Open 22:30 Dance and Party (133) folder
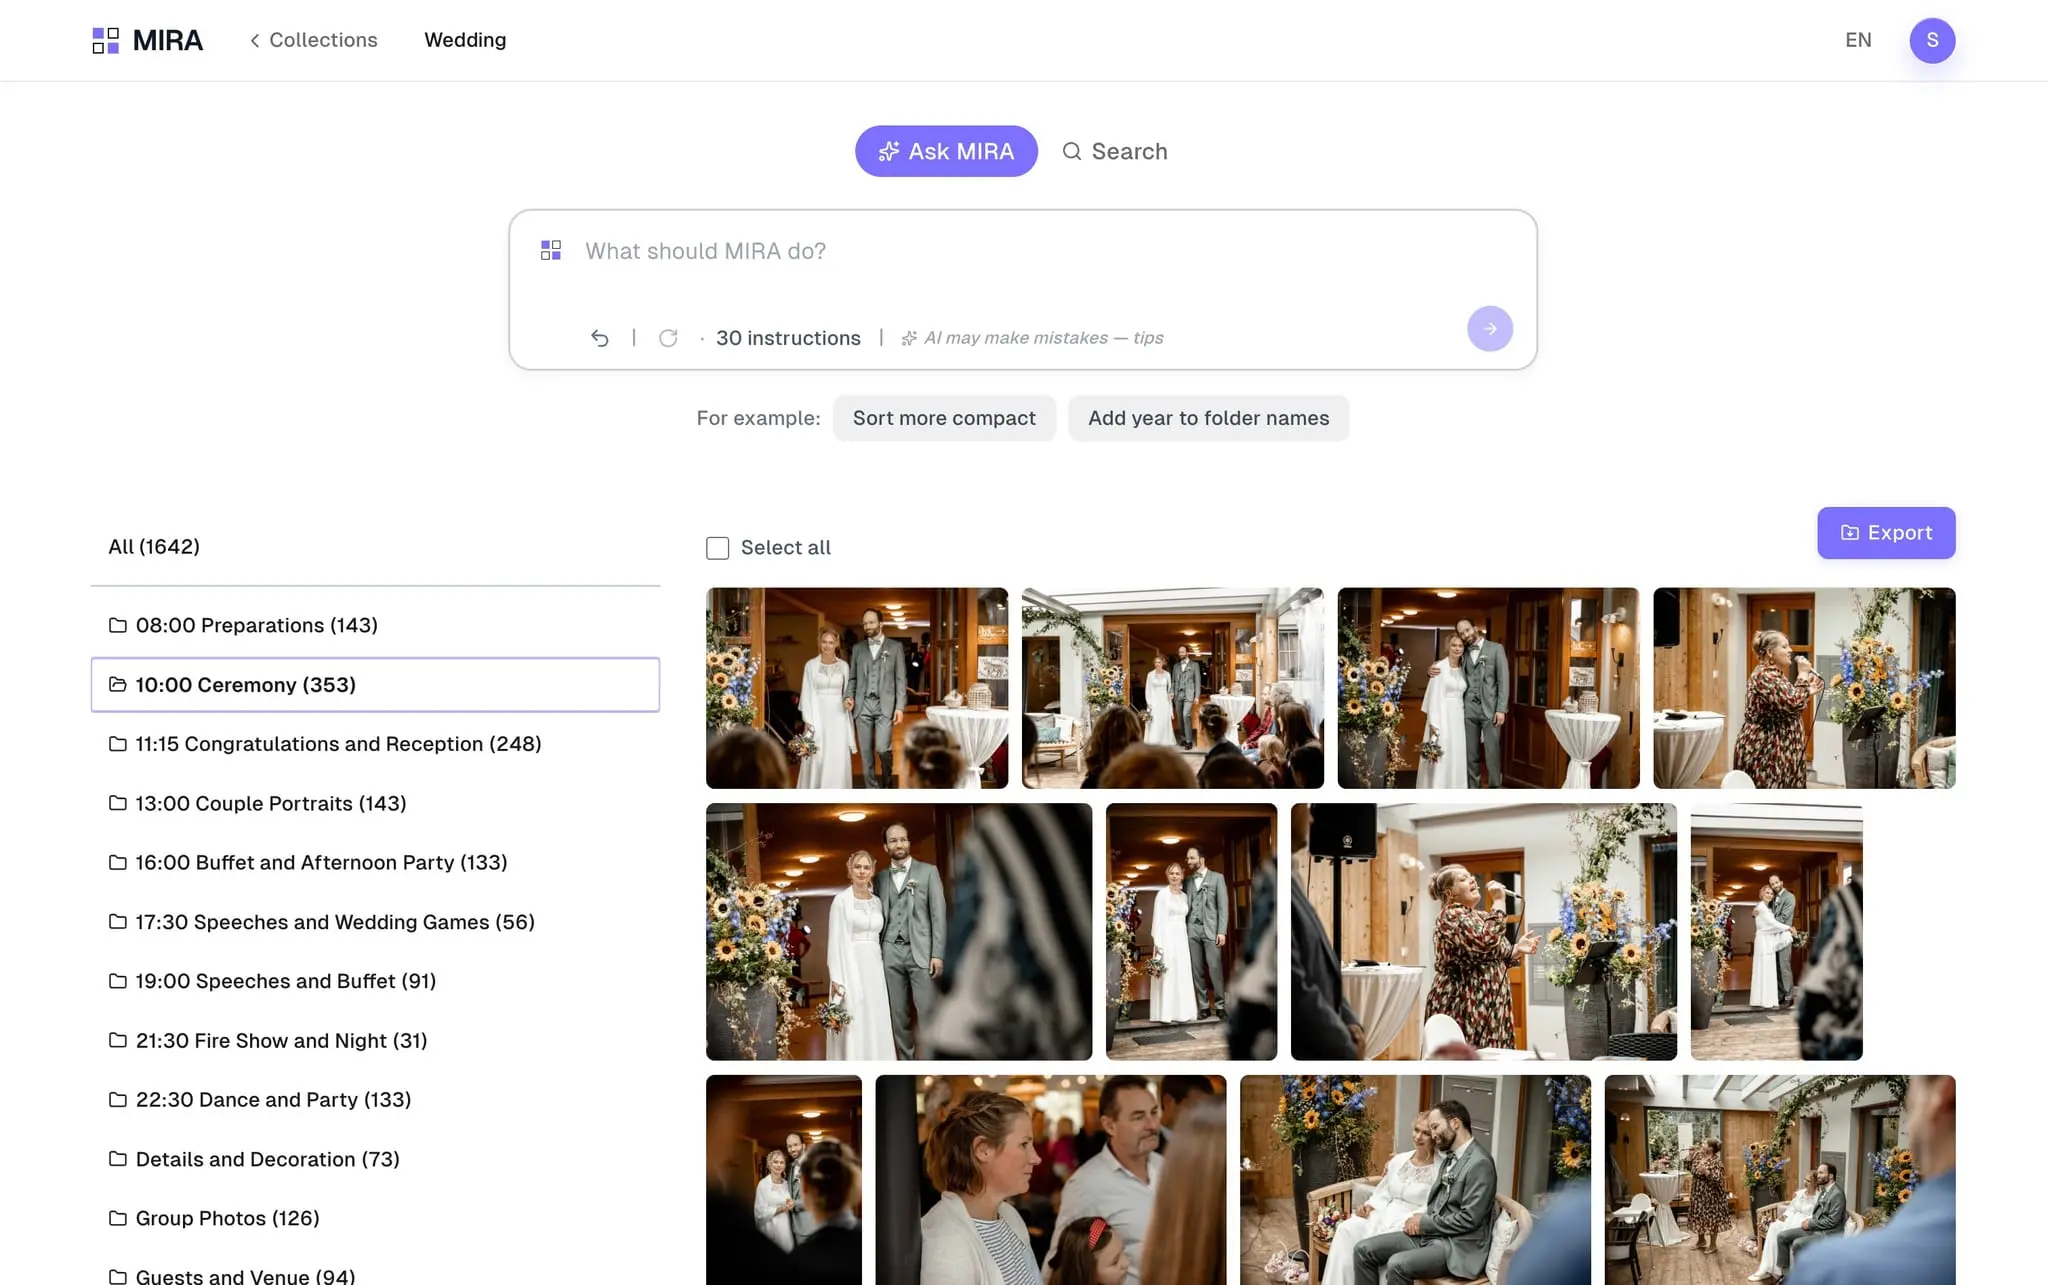 [375, 1099]
